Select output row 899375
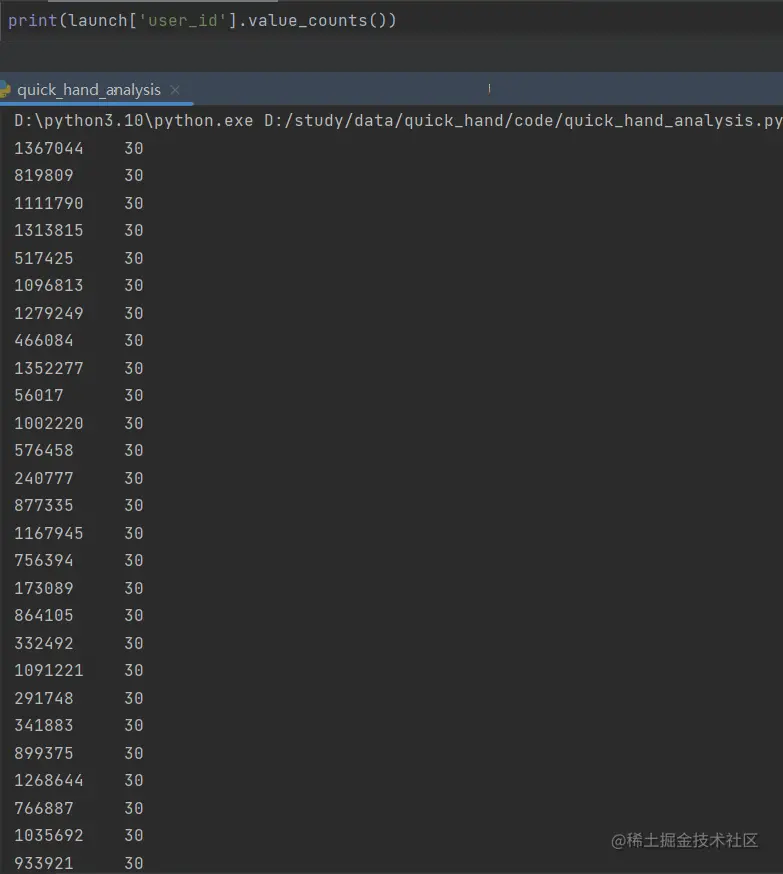Viewport: 783px width, 874px height. 79,754
